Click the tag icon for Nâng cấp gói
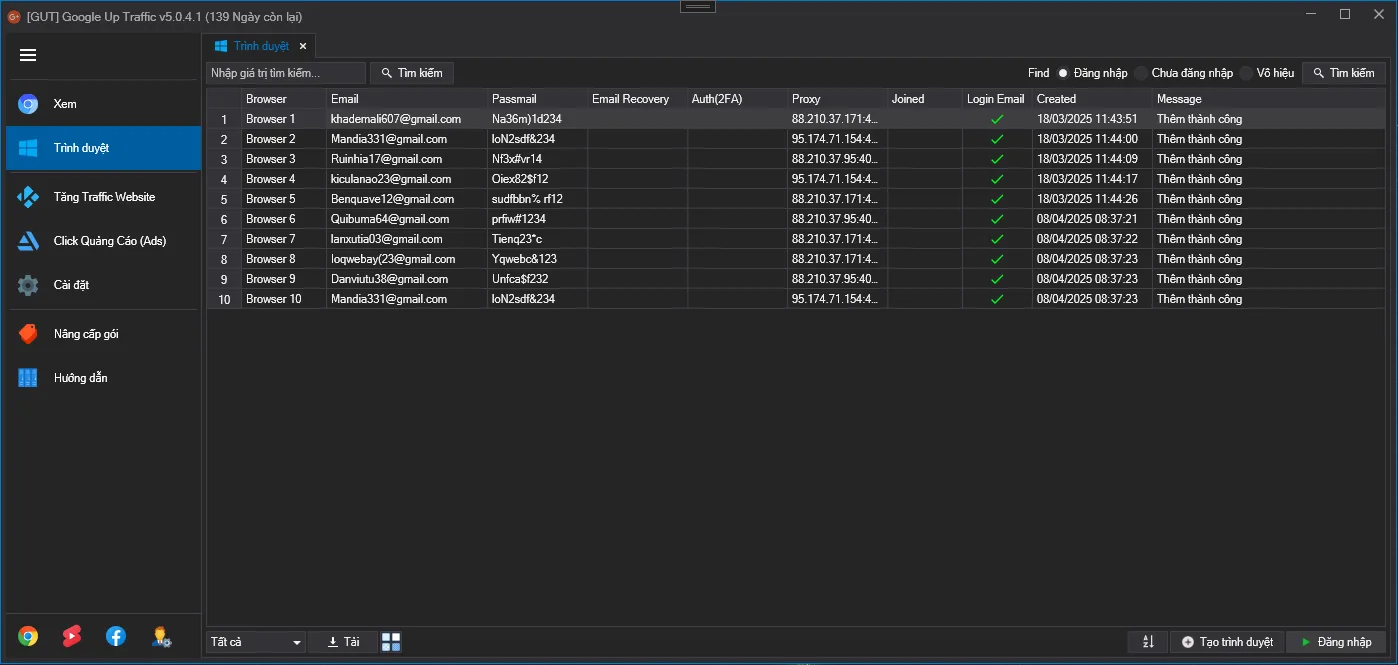Screen dimensions: 1398x665 tap(28, 334)
